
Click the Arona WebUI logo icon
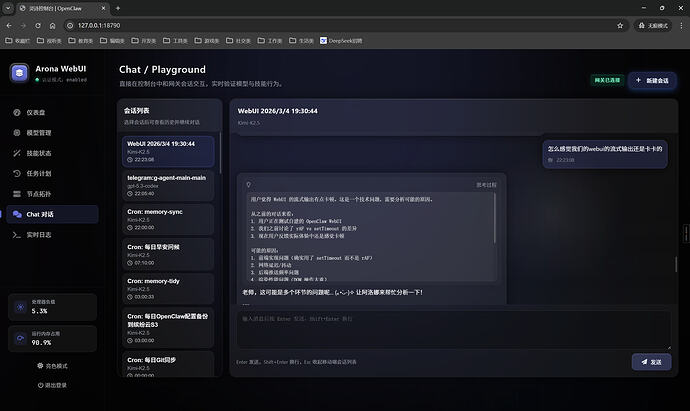point(19,73)
